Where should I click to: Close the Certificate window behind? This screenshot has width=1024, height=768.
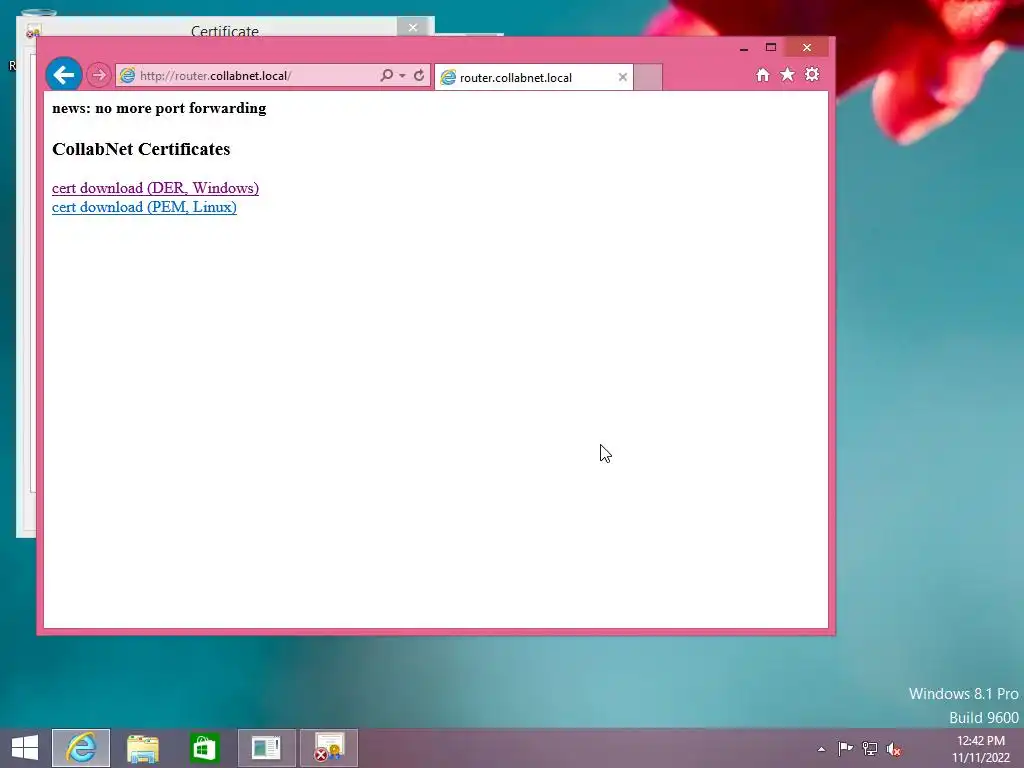[413, 27]
